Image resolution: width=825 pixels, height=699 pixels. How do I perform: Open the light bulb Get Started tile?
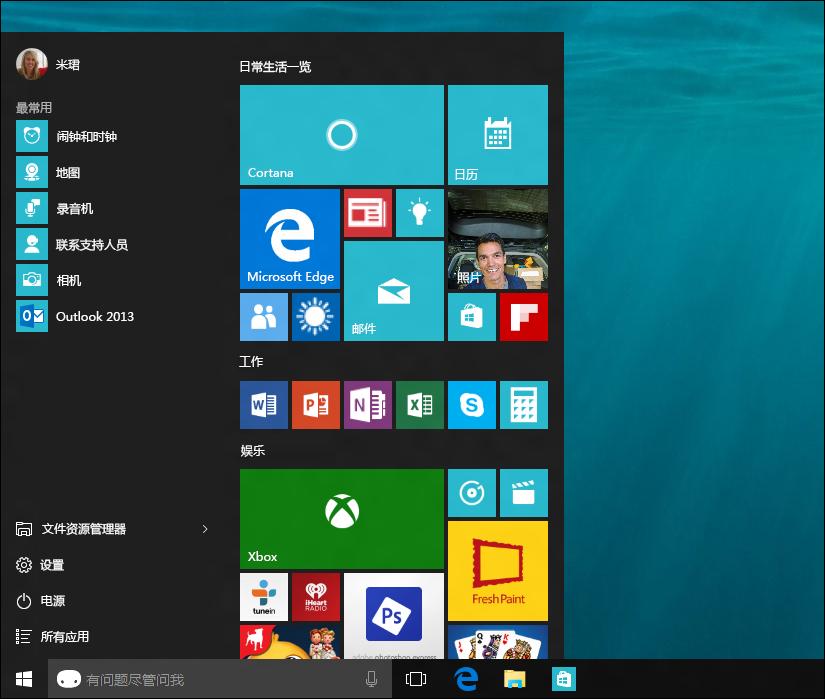point(419,213)
